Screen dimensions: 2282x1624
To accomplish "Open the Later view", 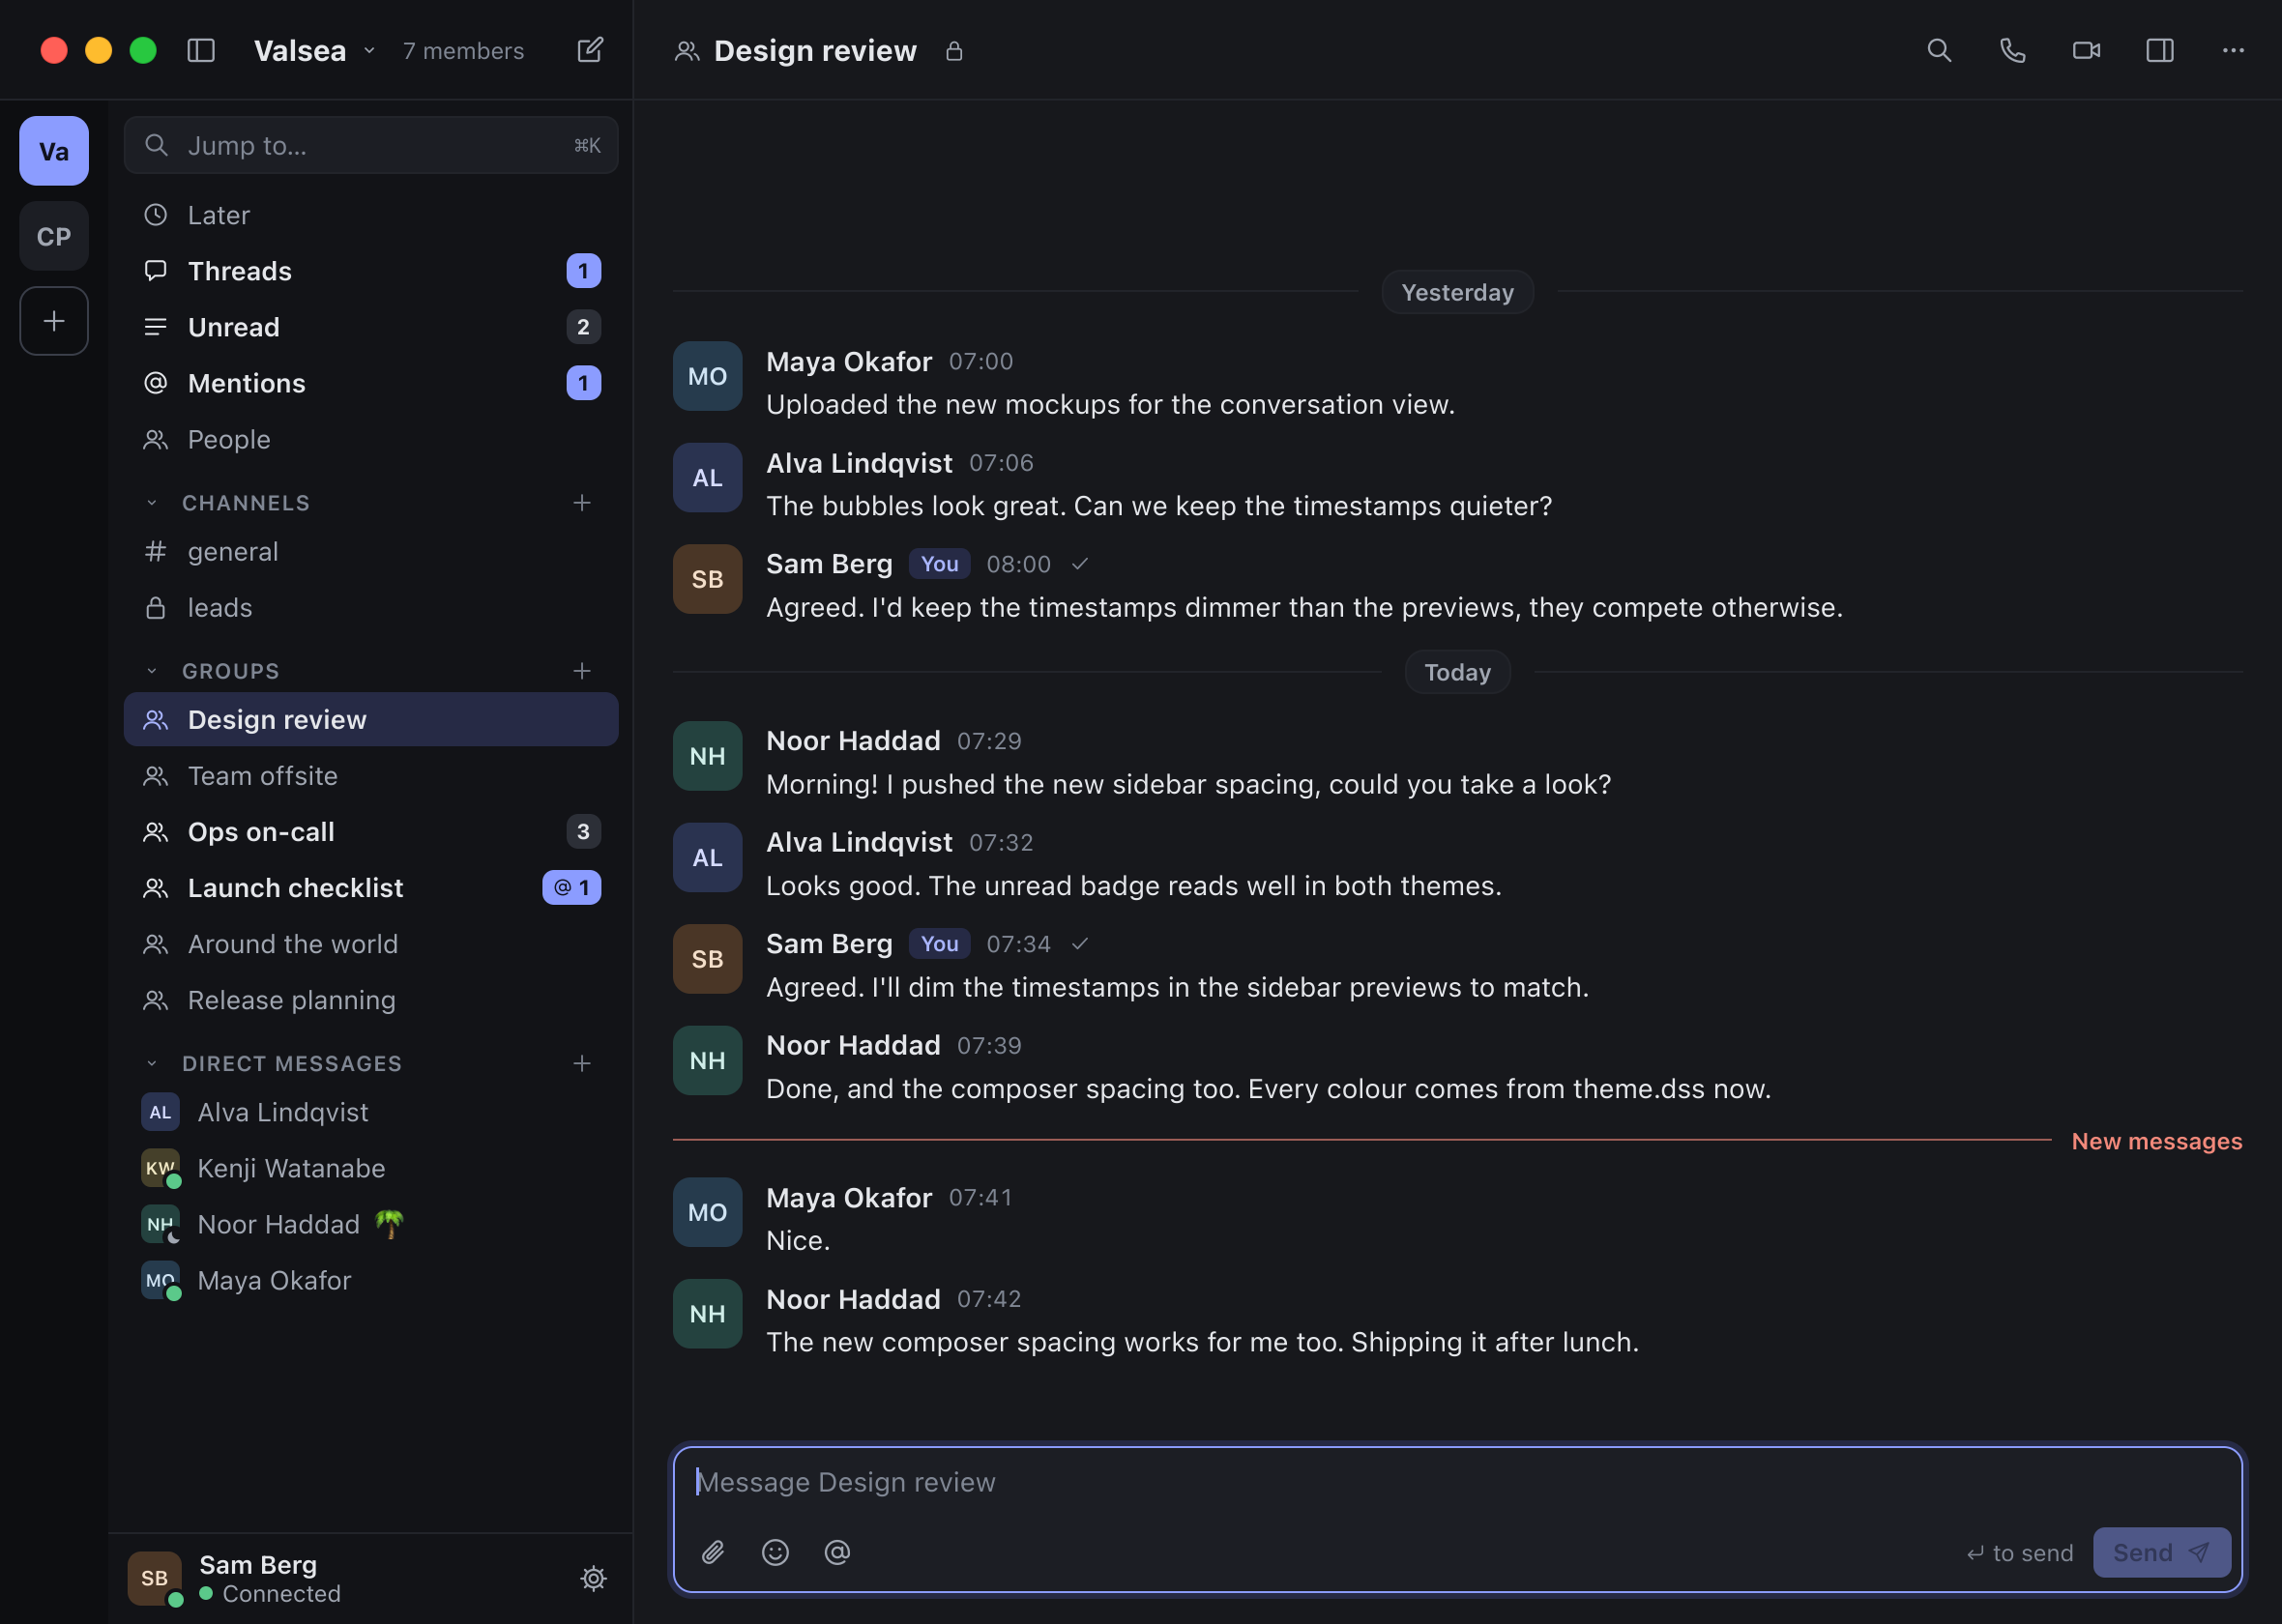I will tap(371, 215).
